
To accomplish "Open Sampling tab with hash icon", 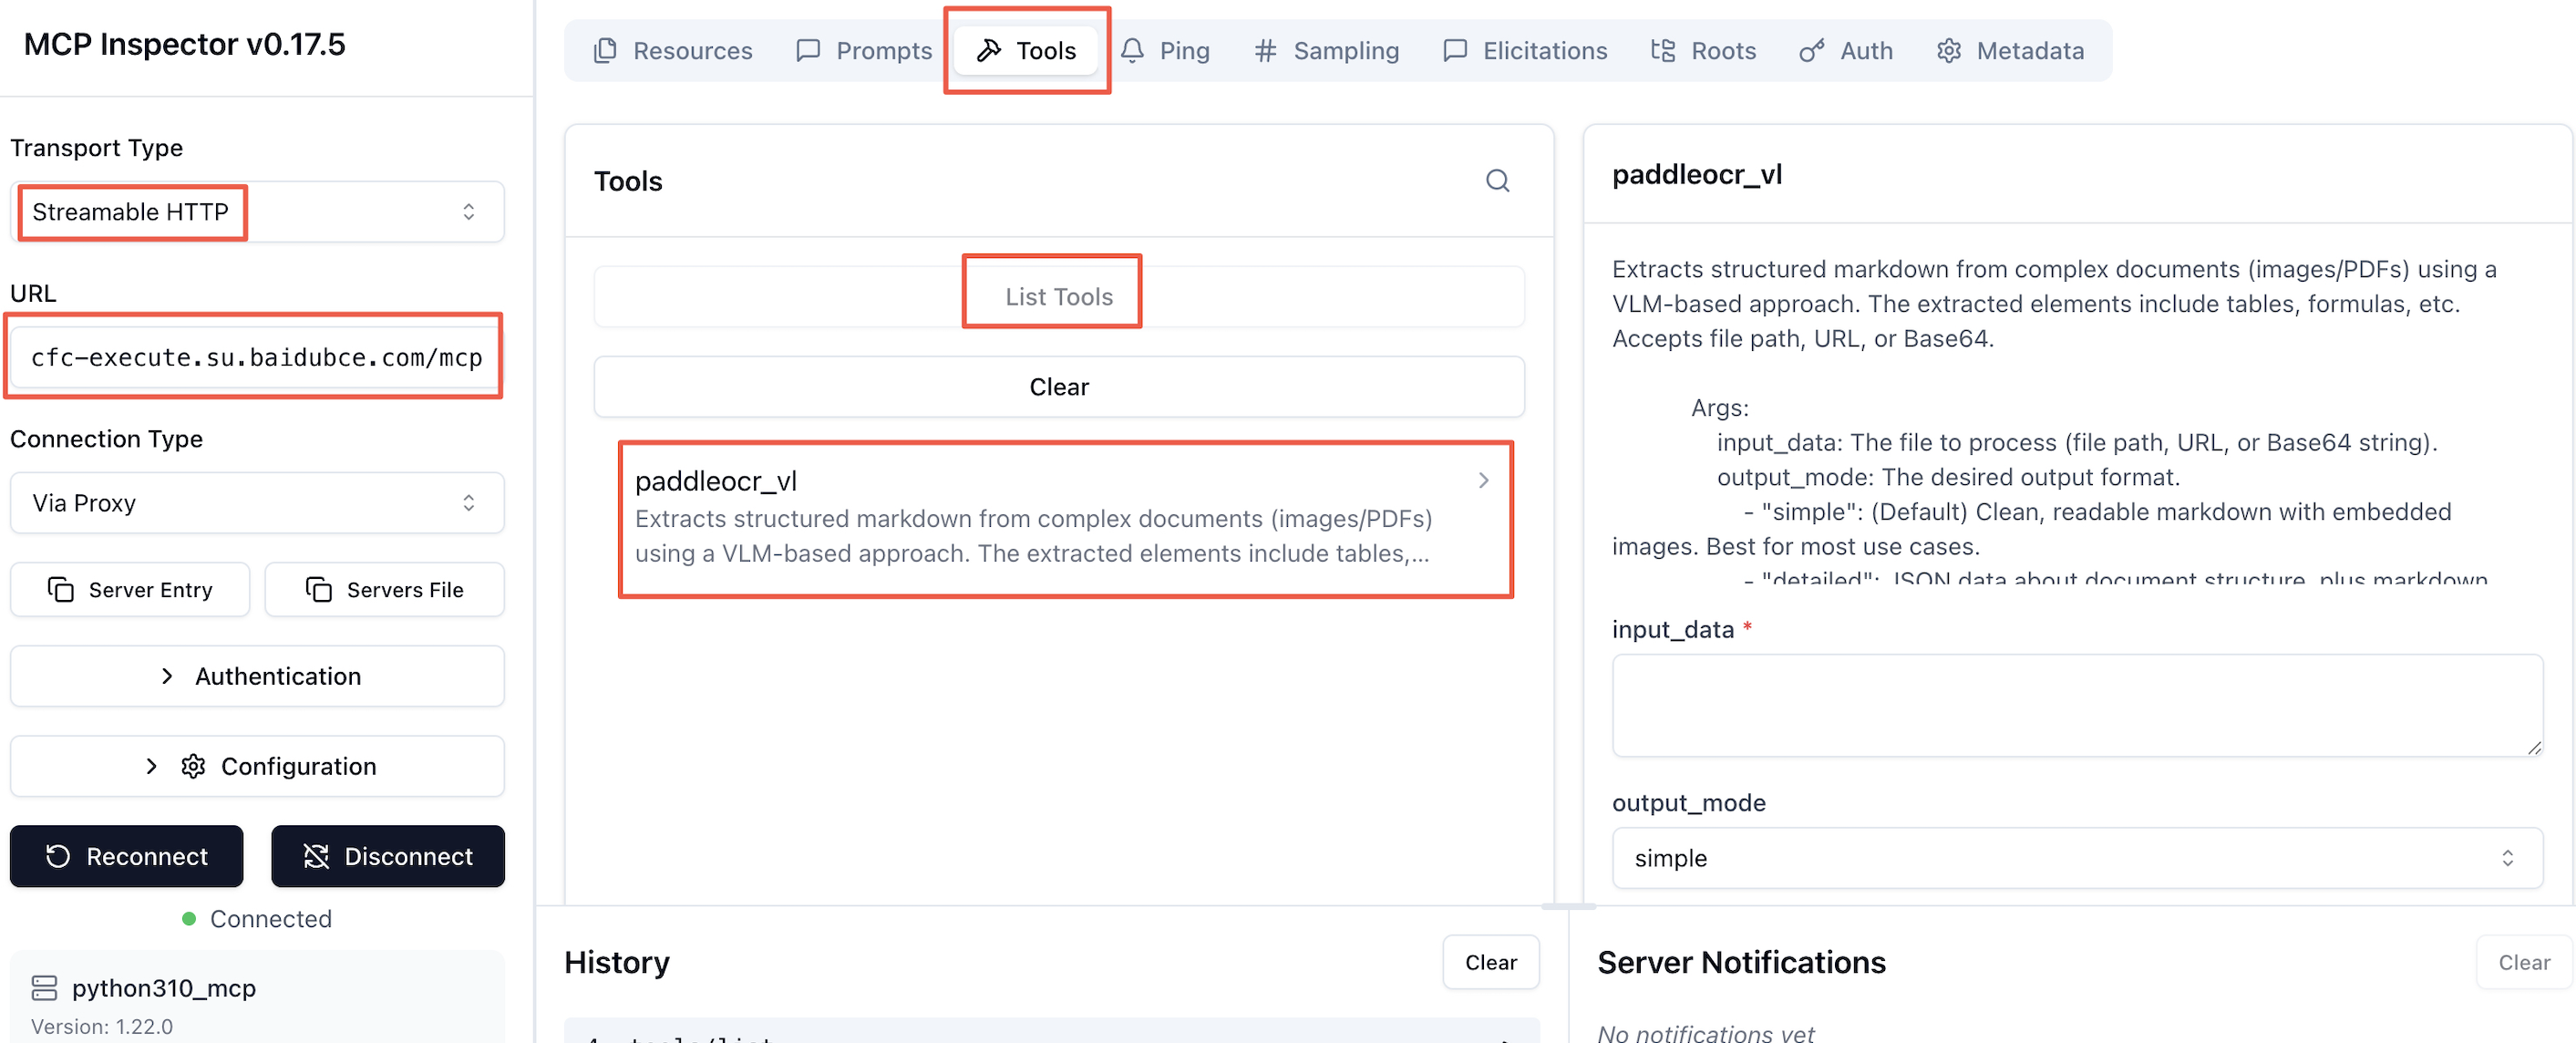I will coord(1326,51).
